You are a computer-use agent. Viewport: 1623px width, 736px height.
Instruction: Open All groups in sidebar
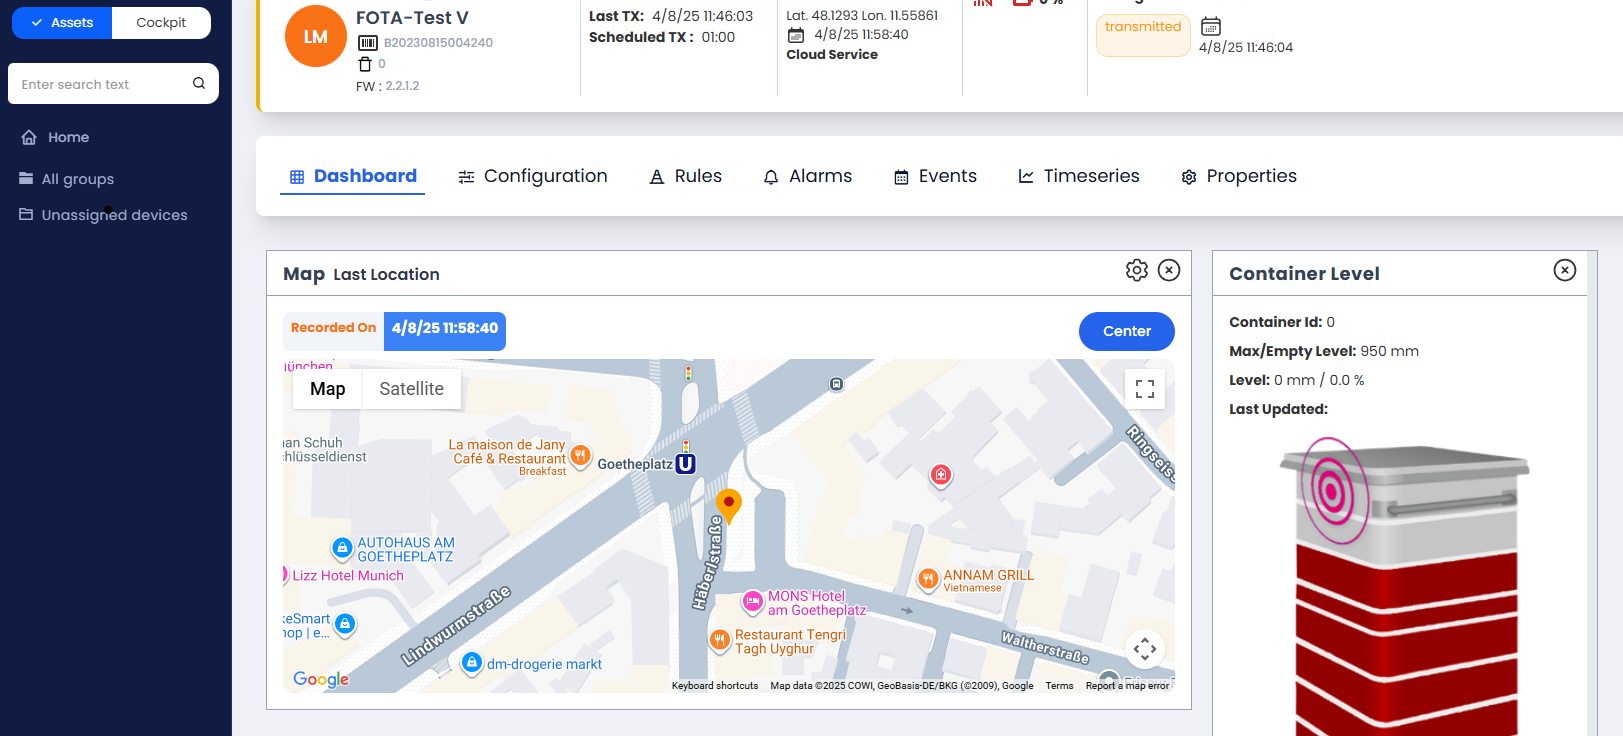tap(77, 179)
